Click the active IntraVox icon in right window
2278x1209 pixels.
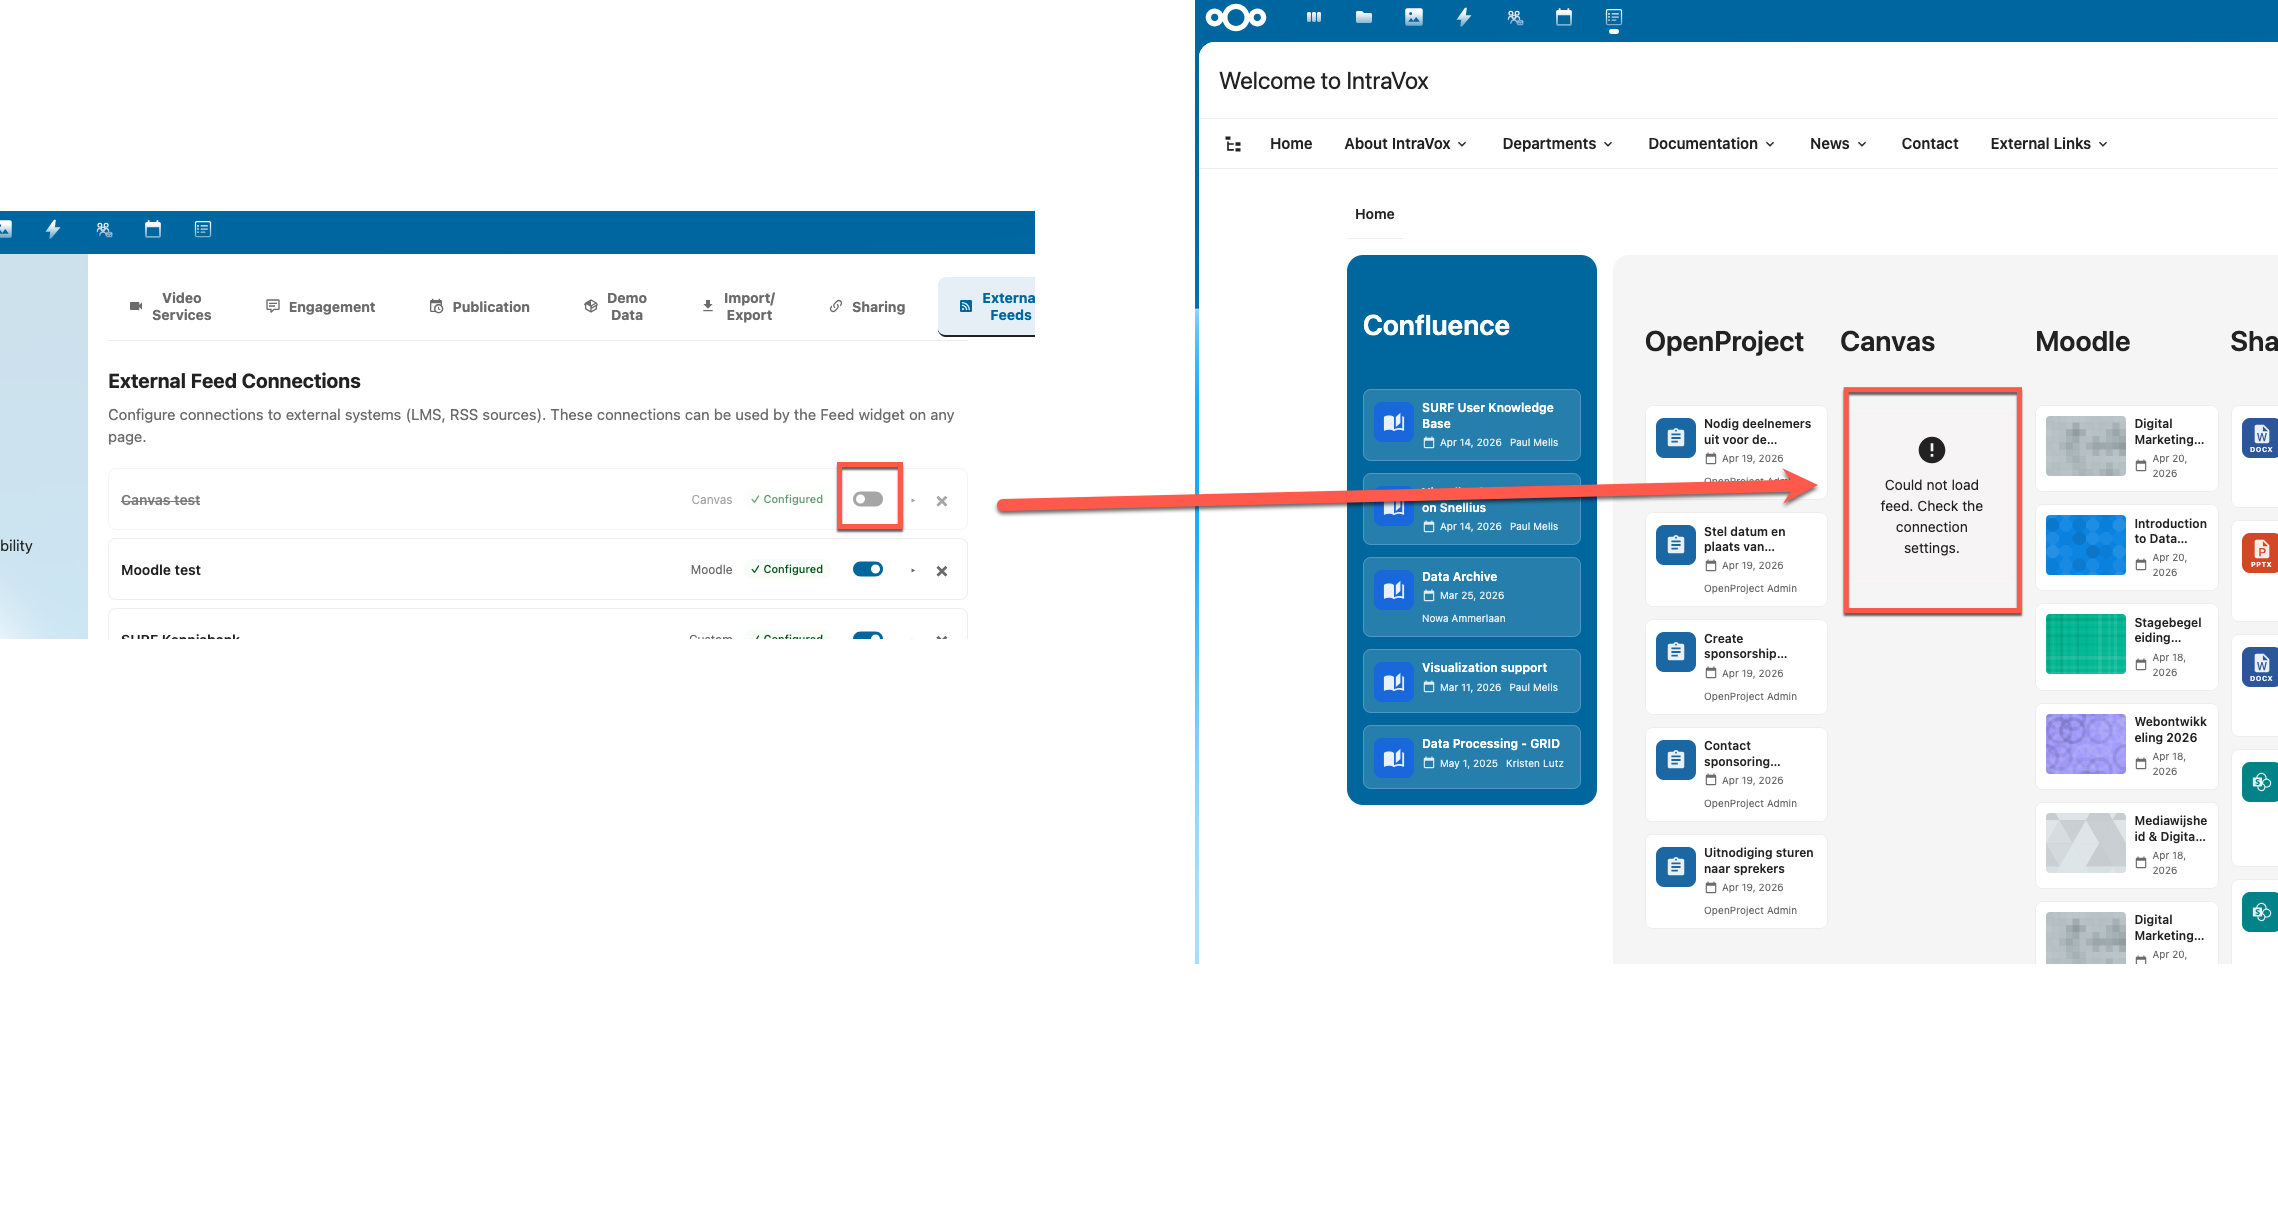point(1614,17)
